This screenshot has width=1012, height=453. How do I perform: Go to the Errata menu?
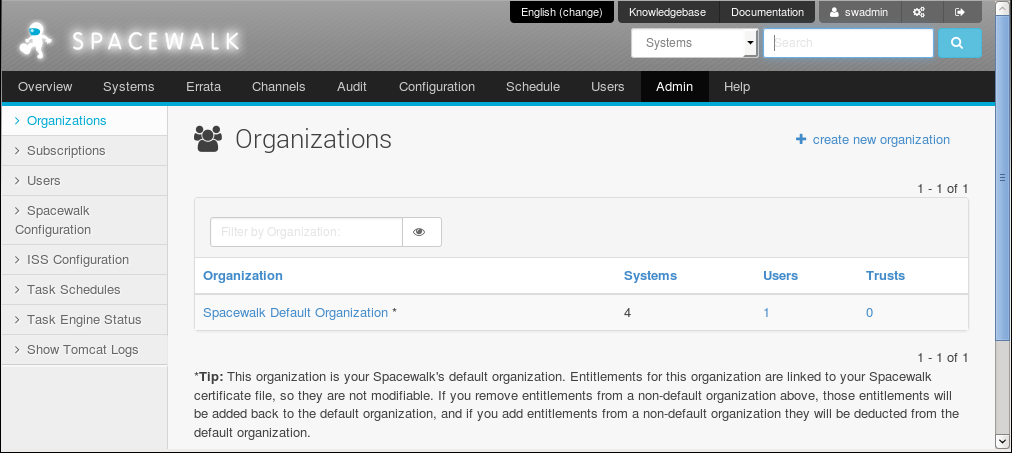point(203,86)
